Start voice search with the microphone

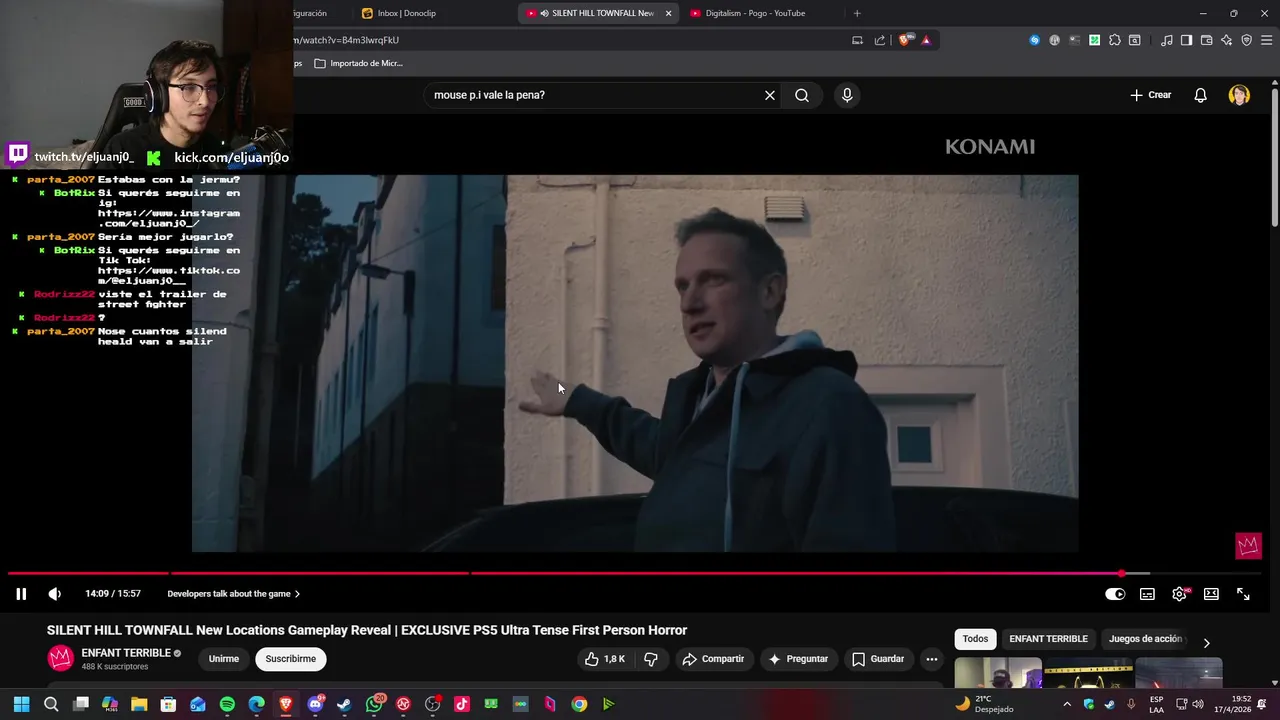(847, 95)
